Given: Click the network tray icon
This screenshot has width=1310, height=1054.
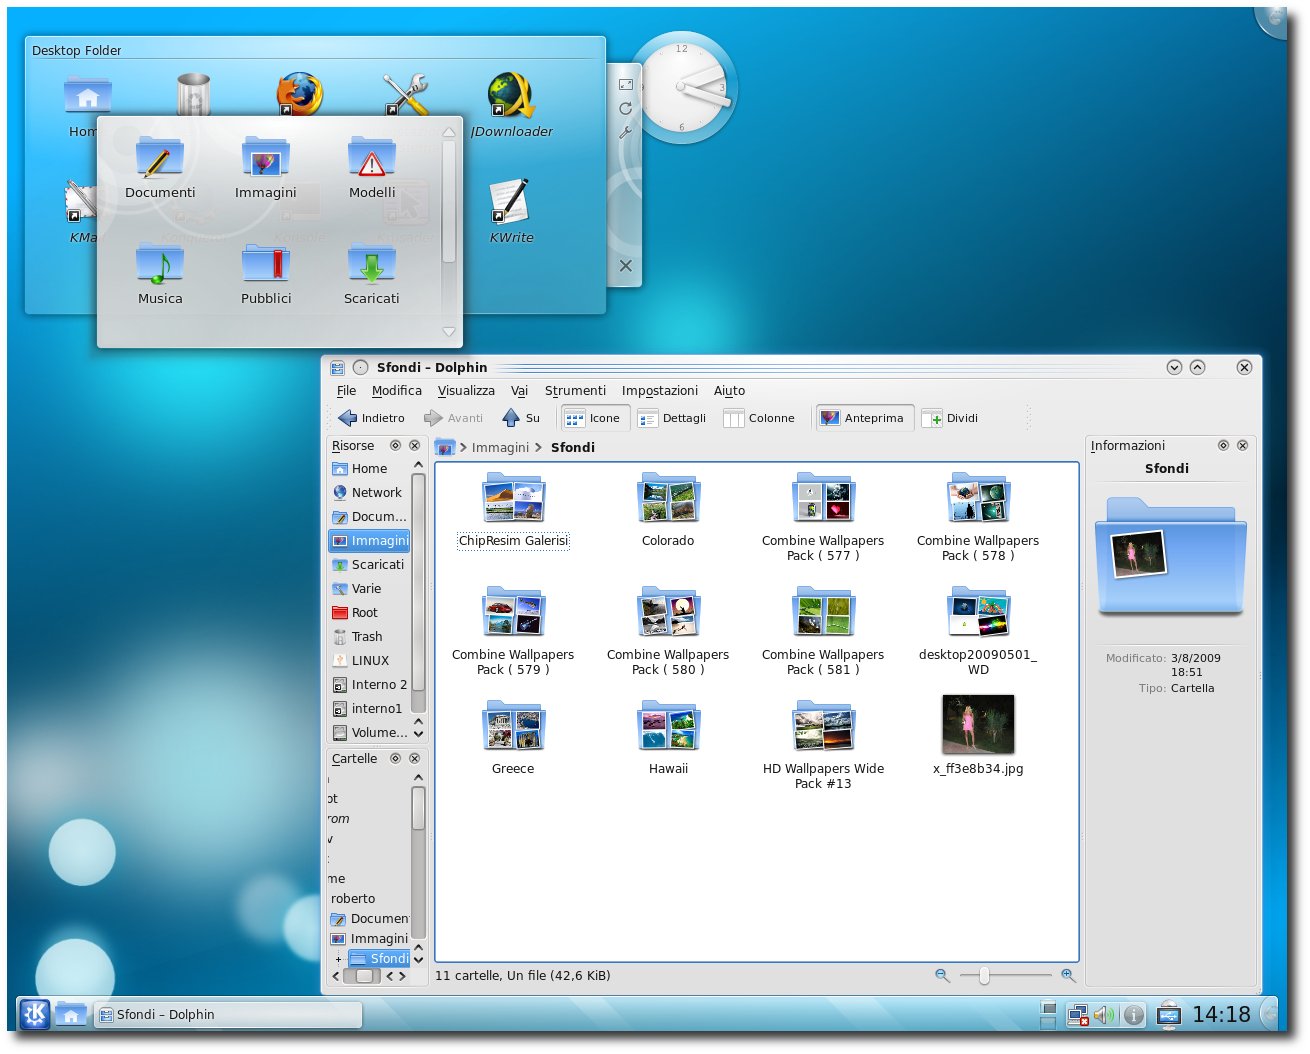Looking at the screenshot, I should click(x=1078, y=1016).
